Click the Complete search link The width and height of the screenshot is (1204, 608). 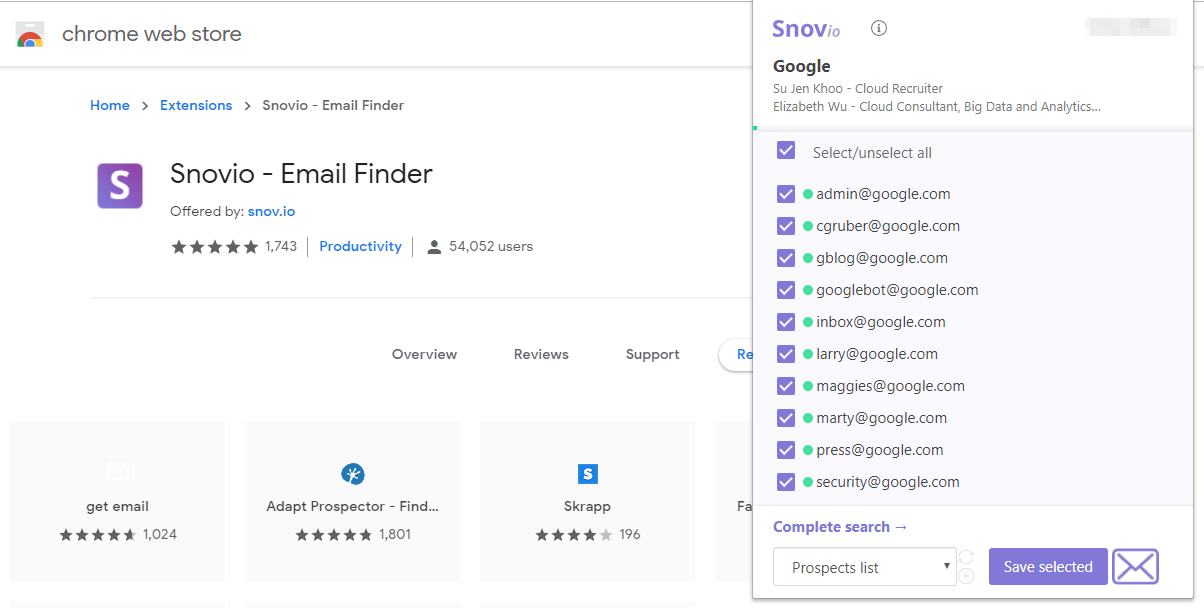(840, 527)
